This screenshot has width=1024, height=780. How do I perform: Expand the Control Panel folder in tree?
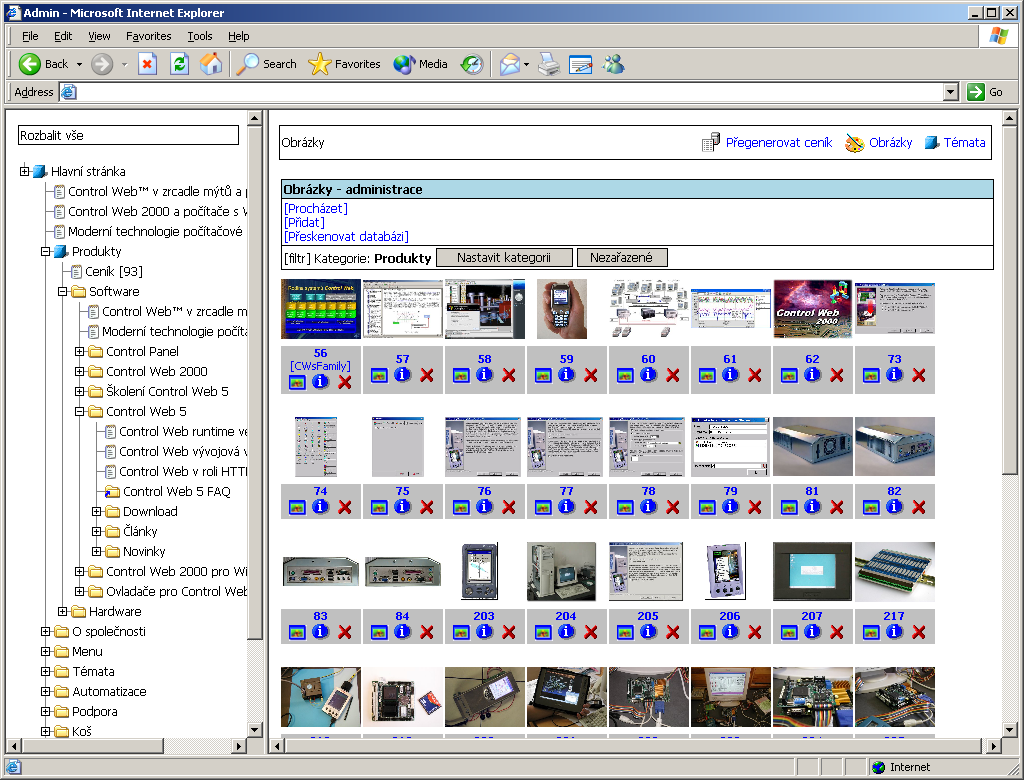point(80,352)
